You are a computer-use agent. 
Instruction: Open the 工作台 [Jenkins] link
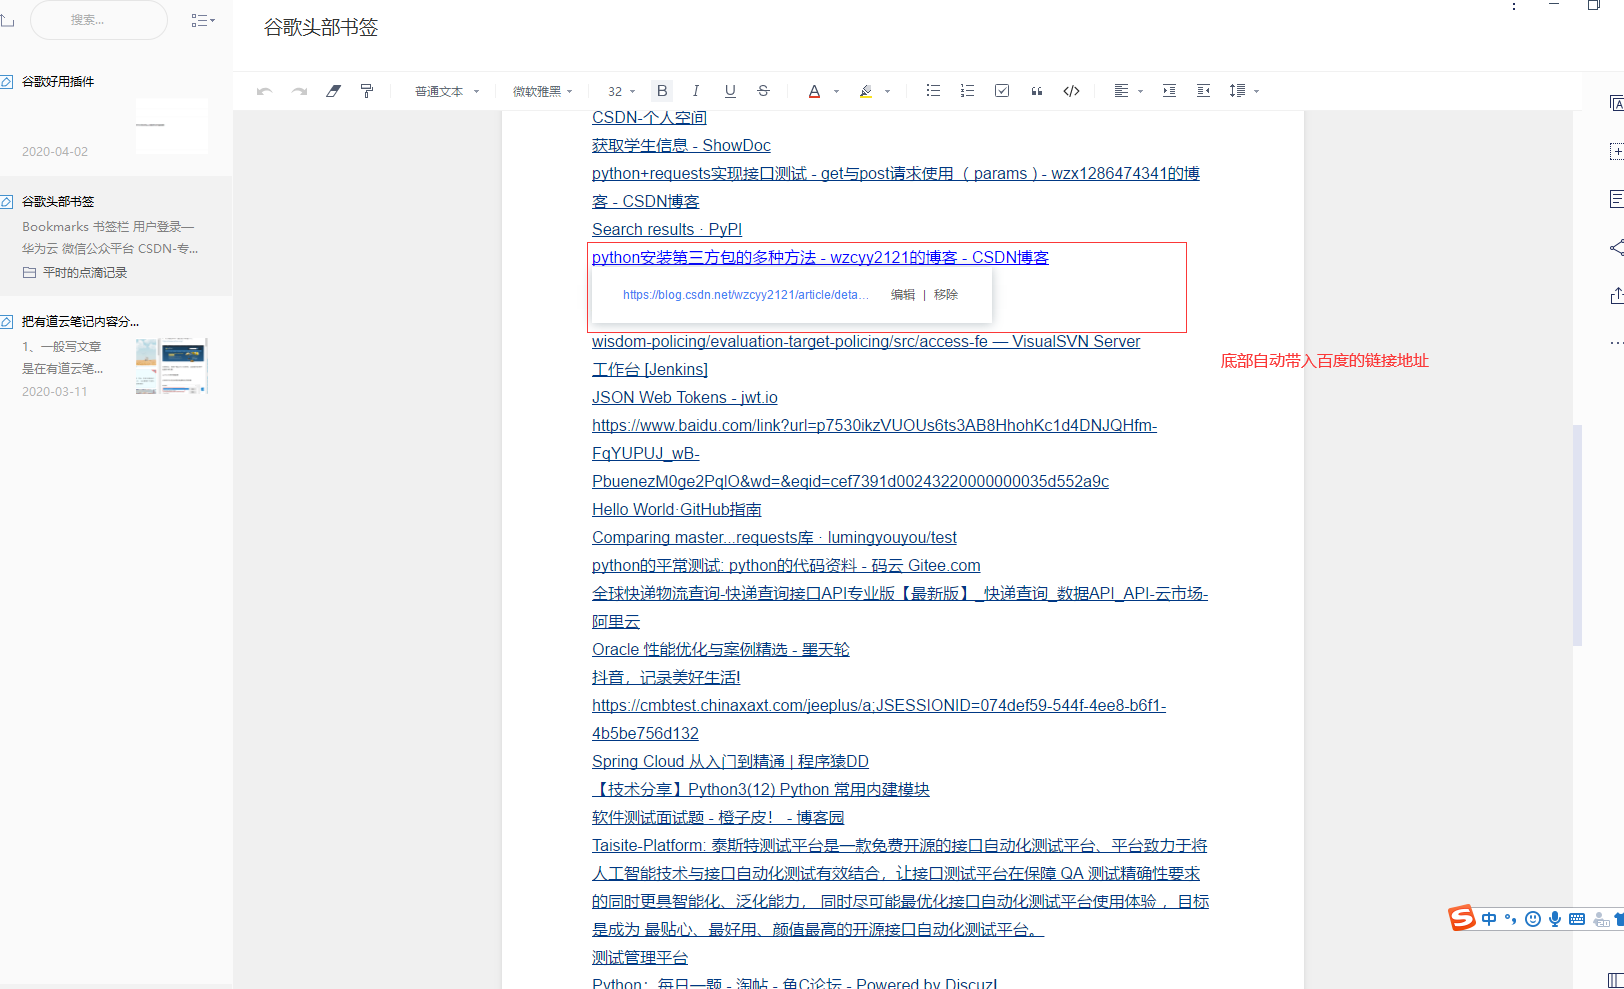pos(650,369)
